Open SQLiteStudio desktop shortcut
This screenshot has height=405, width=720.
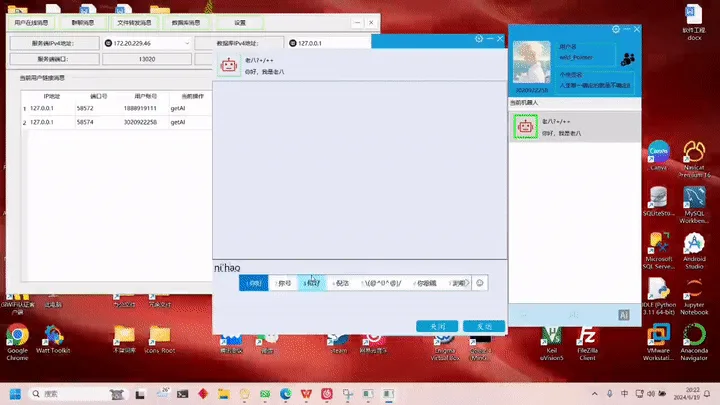point(658,201)
